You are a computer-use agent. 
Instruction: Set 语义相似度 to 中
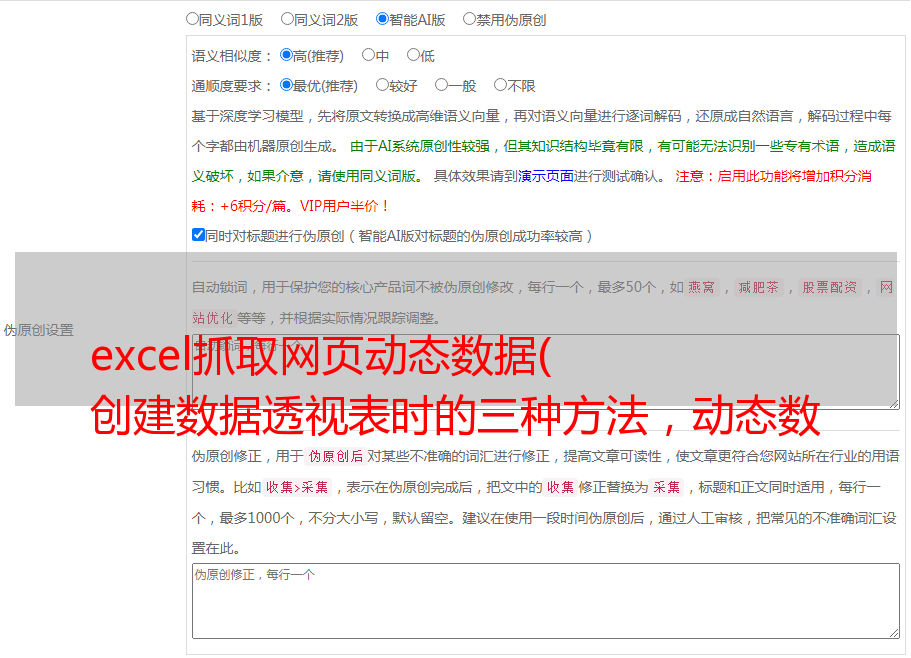[368, 55]
